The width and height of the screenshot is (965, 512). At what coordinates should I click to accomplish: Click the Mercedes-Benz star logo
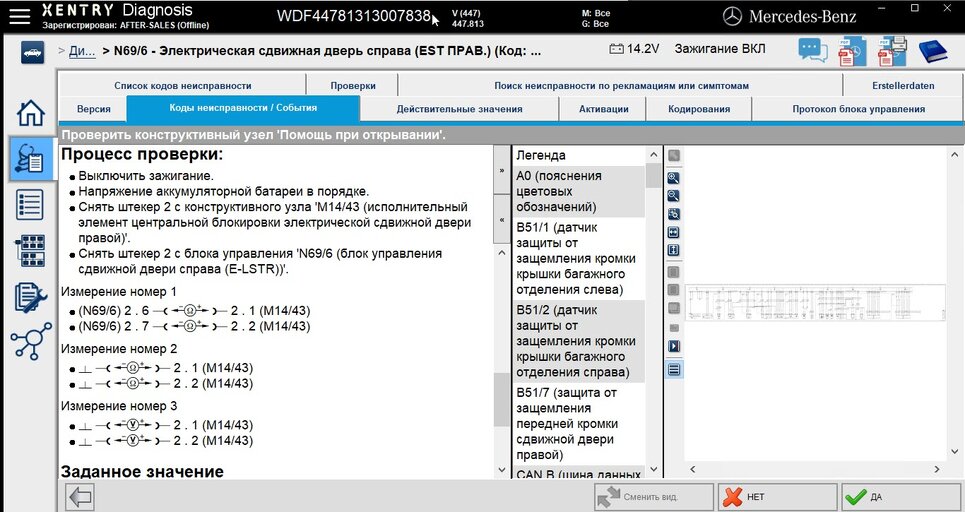(732, 17)
